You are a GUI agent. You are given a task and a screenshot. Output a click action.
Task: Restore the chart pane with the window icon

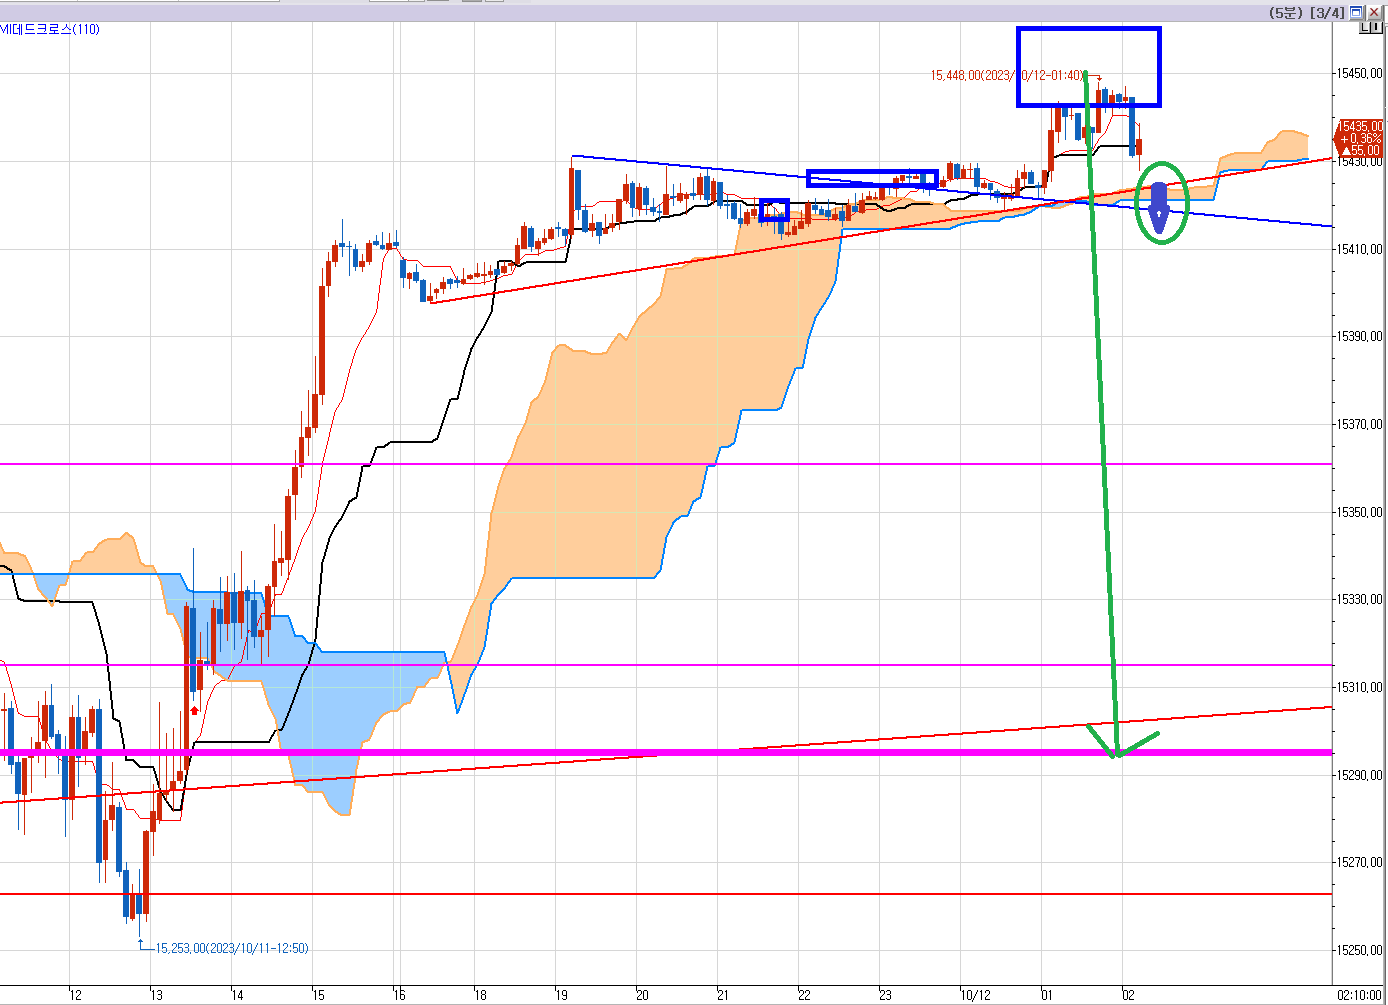[x=1356, y=12]
